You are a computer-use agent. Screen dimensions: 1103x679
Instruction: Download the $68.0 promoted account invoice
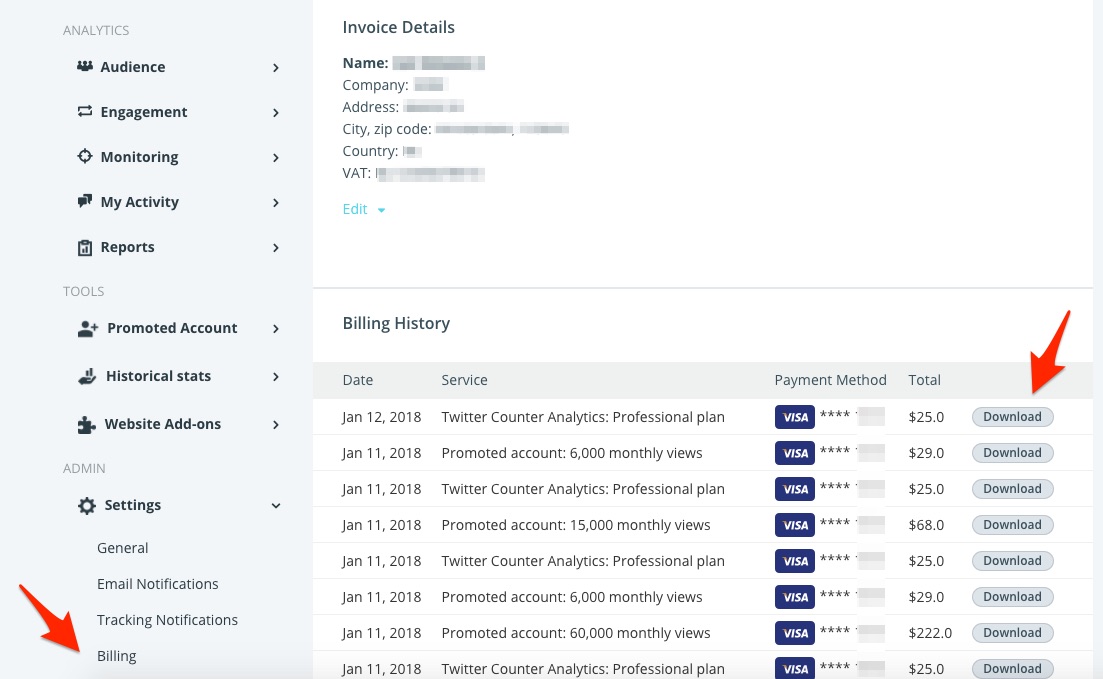1012,525
